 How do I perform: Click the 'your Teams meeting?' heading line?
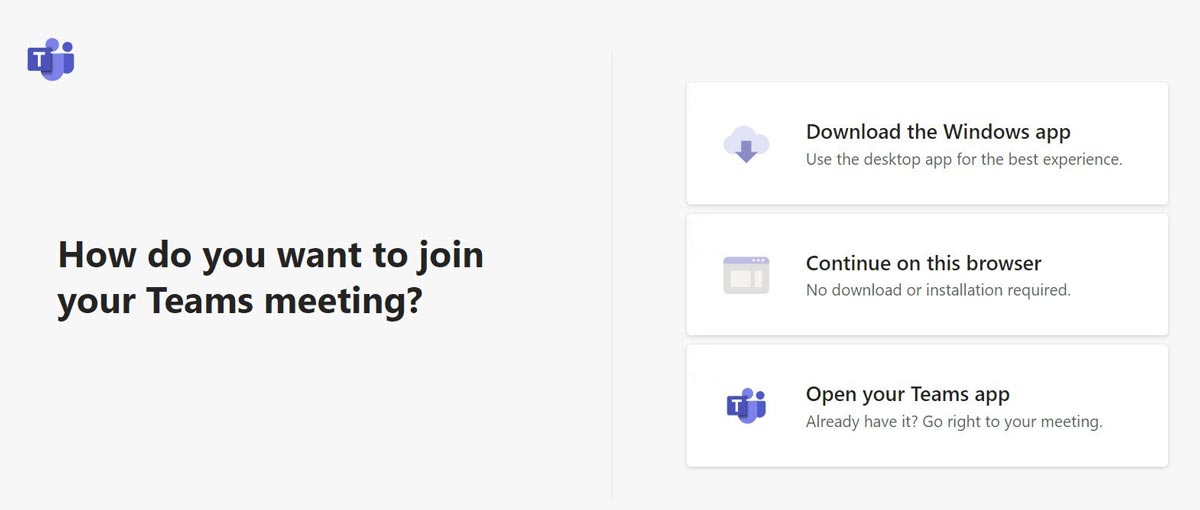(x=240, y=300)
